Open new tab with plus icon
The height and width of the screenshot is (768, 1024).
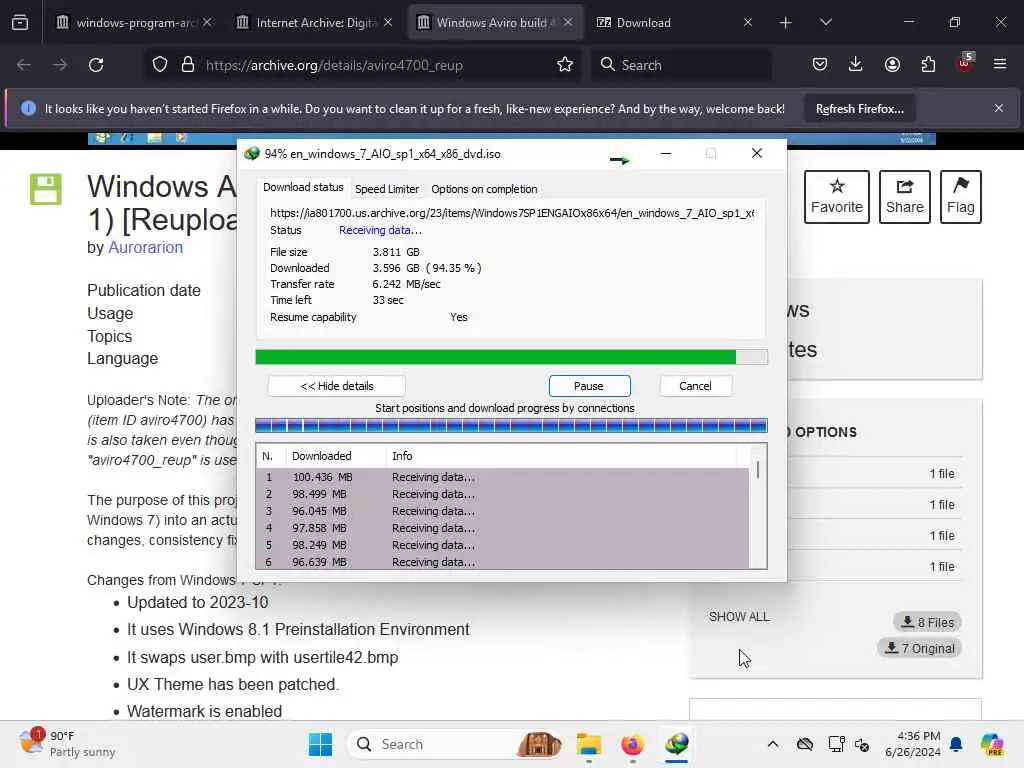tap(786, 23)
